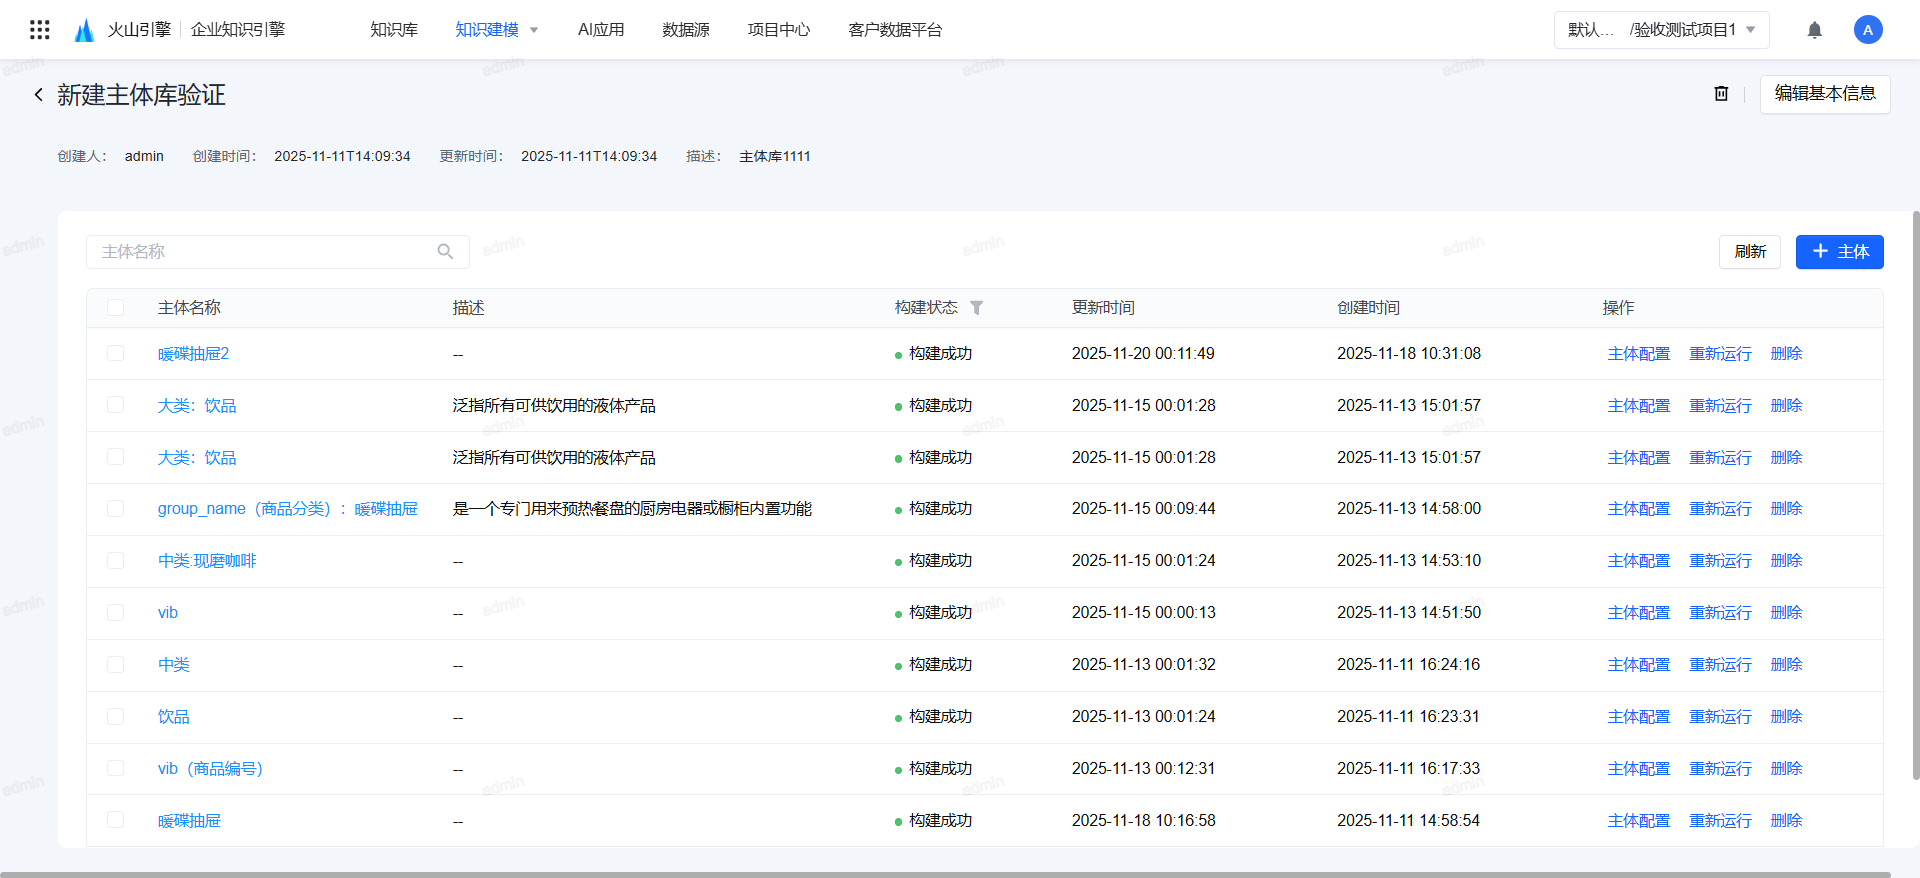This screenshot has height=878, width=1920.
Task: Click the Volcano Engine logo
Action: (85, 30)
